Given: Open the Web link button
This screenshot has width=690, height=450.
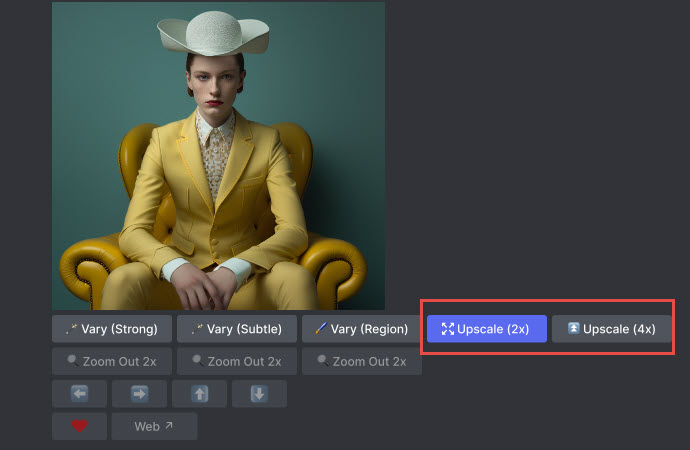Looking at the screenshot, I should pyautogui.click(x=154, y=426).
